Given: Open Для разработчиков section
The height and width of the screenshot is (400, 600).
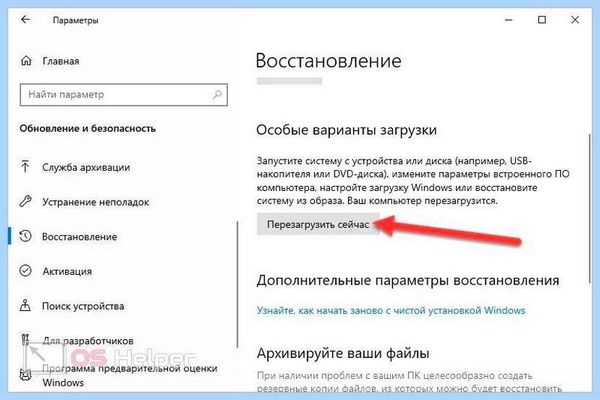Looking at the screenshot, I should coord(88,341).
